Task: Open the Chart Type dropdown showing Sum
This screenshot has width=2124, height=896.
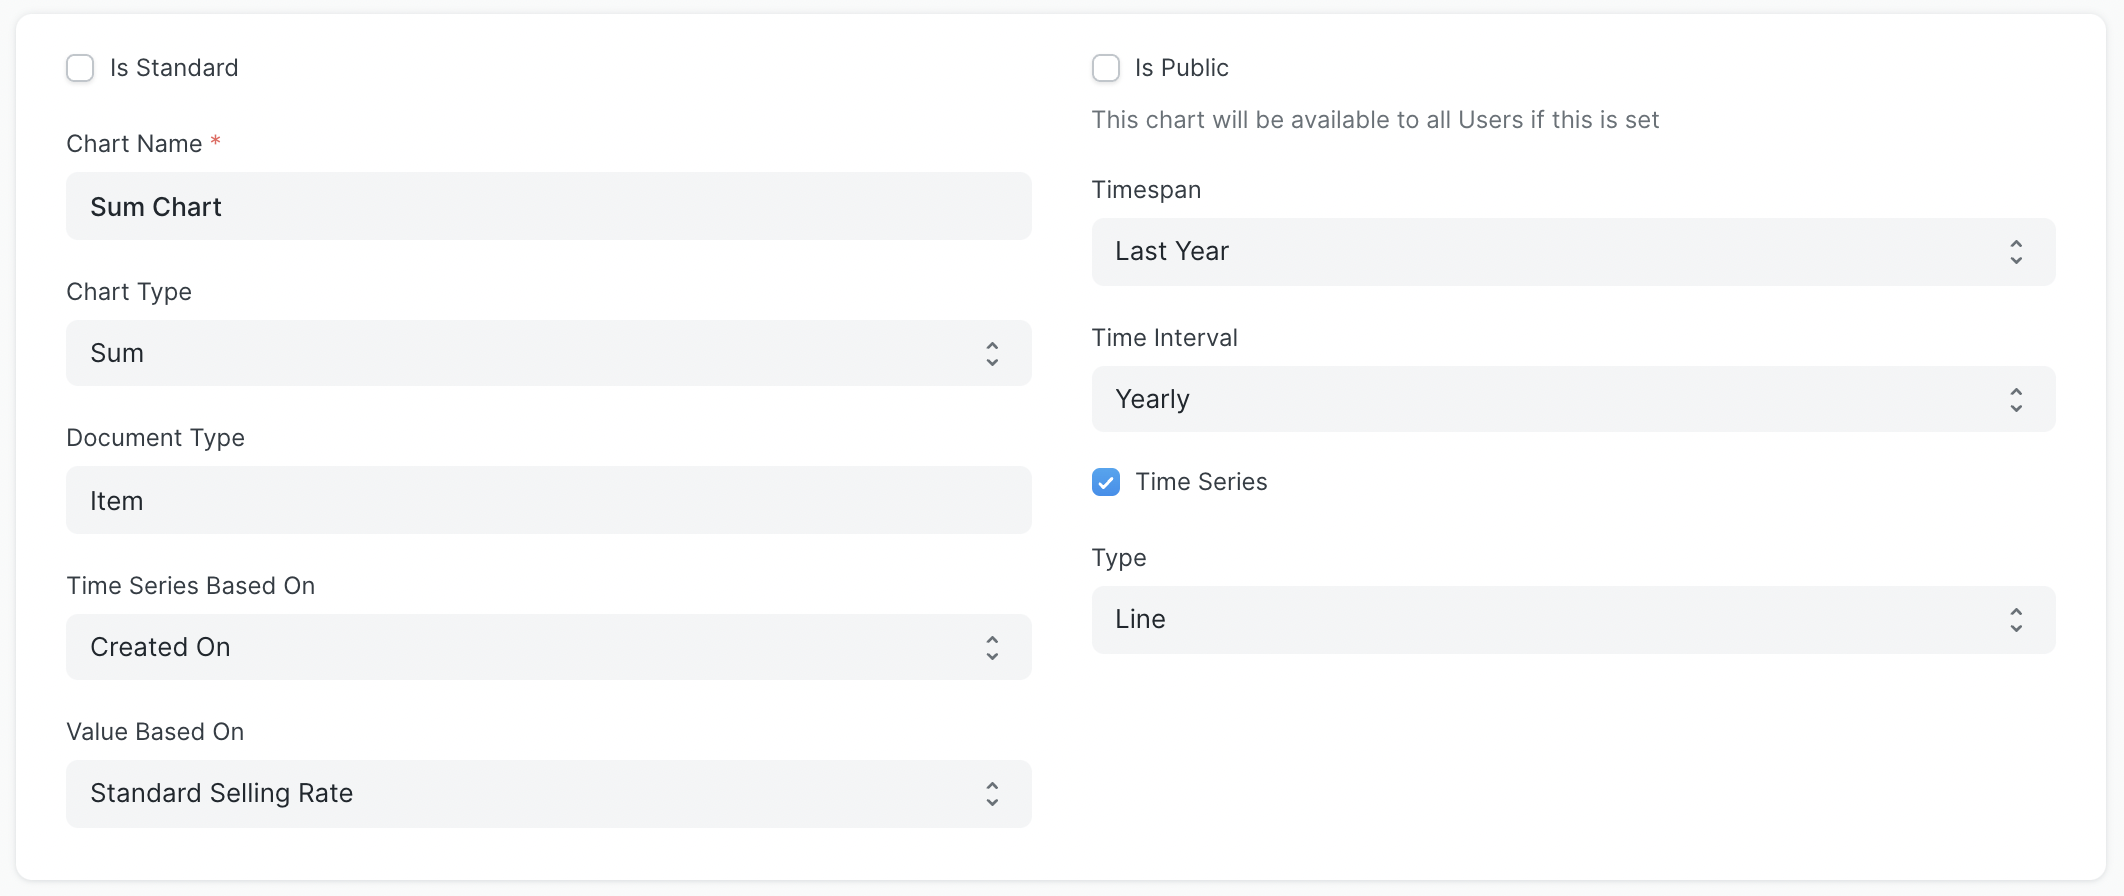Action: point(548,352)
